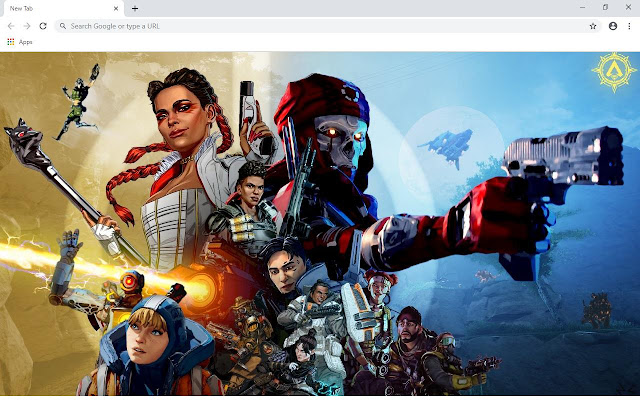This screenshot has width=640, height=400.
Task: Focus the Search Google or type a URL field
Action: [x=328, y=26]
